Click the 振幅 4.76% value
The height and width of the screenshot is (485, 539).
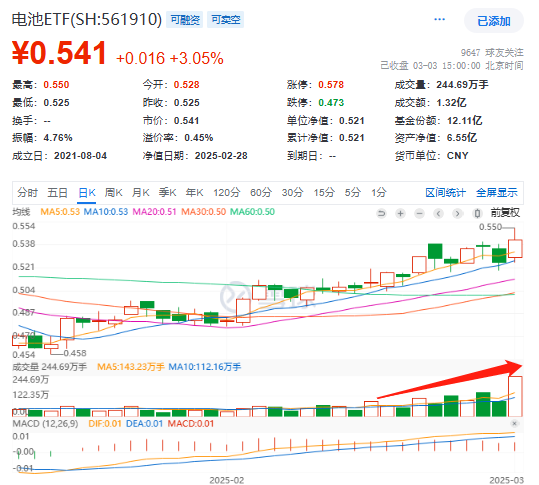click(x=58, y=138)
